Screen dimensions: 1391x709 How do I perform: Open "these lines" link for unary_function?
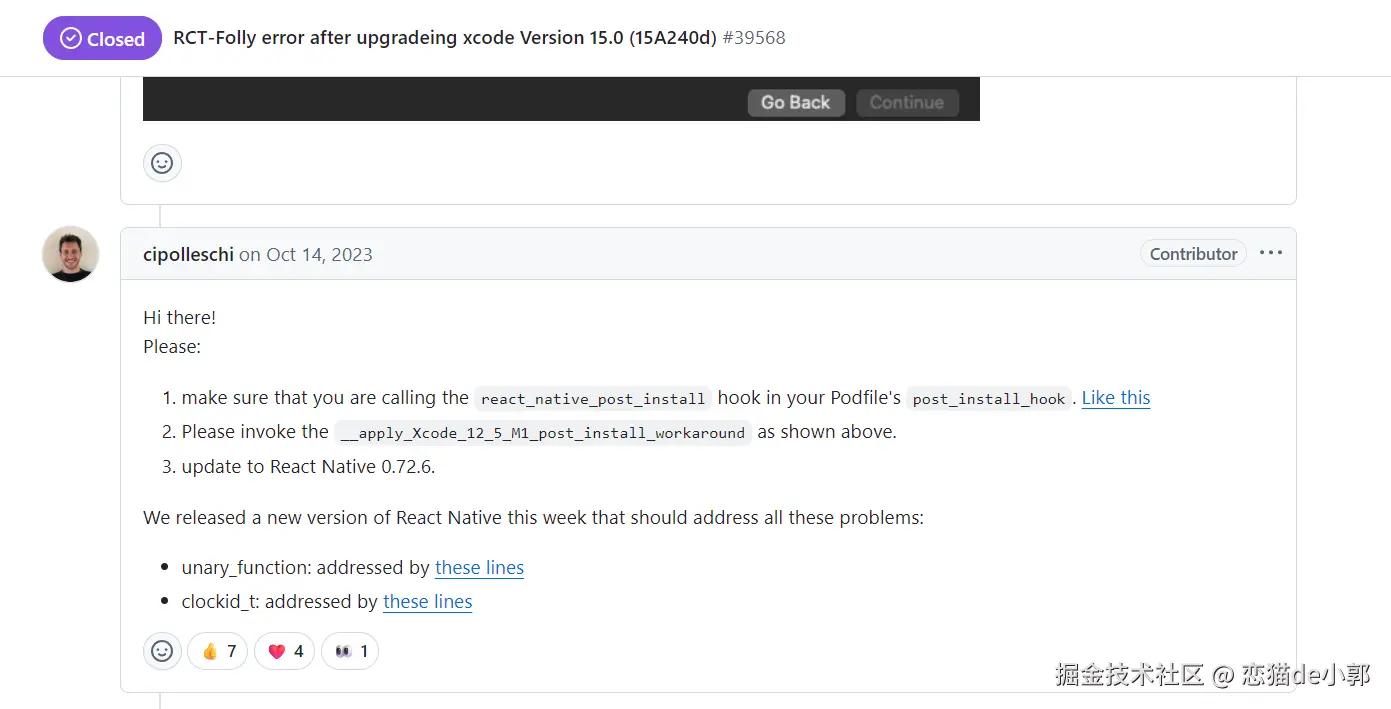tap(479, 568)
